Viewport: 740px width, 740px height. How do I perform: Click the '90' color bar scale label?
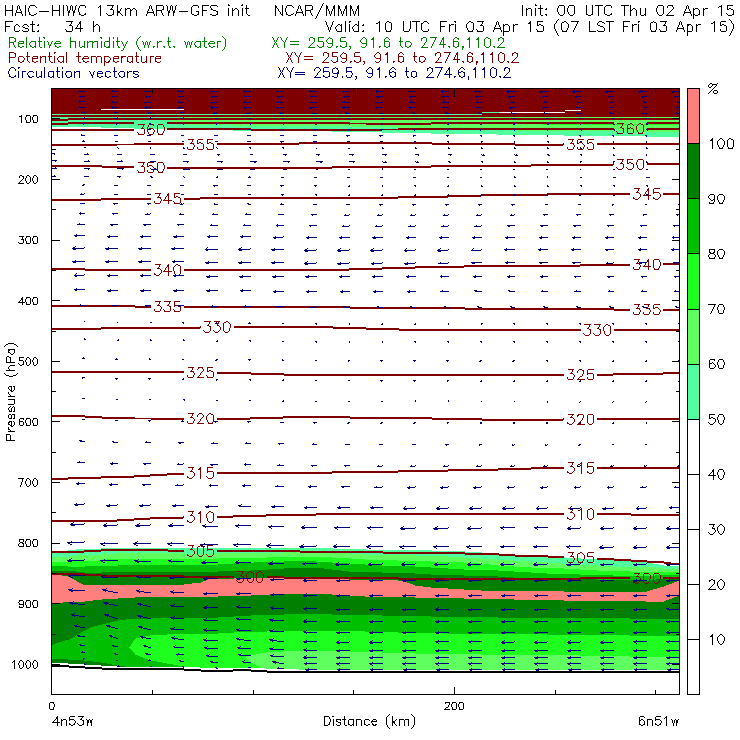click(x=716, y=199)
